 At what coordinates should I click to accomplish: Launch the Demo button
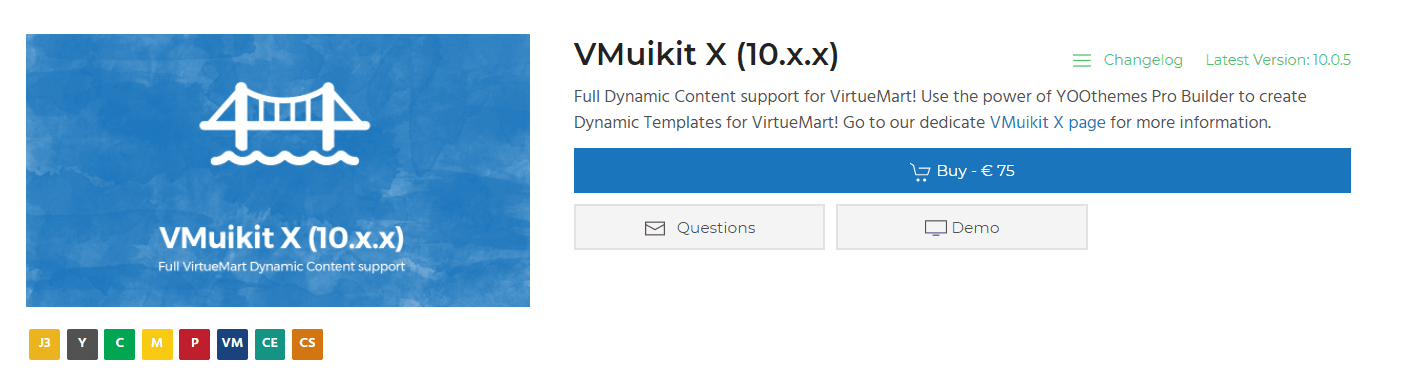point(961,227)
